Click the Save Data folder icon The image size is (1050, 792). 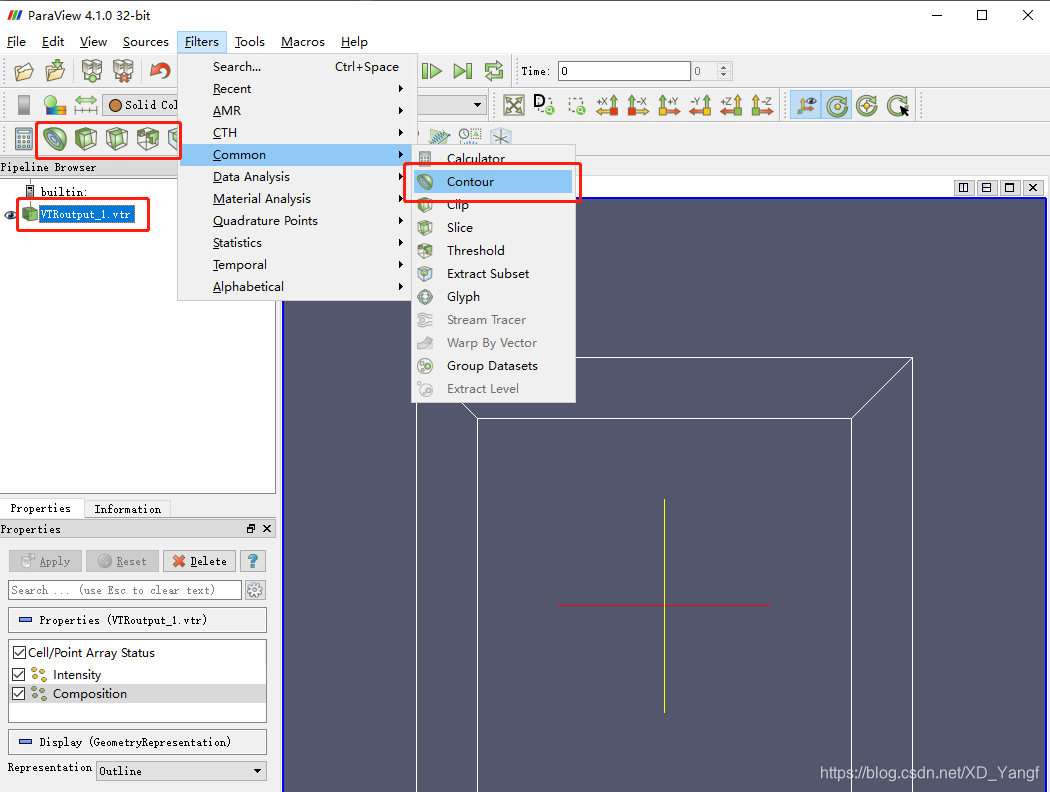pyautogui.click(x=55, y=70)
